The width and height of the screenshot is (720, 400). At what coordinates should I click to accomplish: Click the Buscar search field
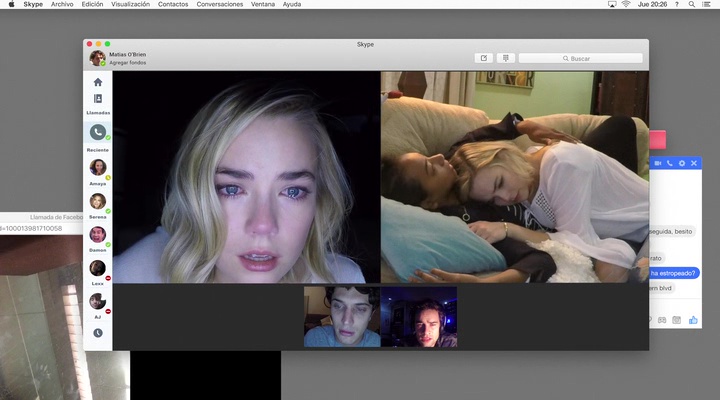click(x=580, y=58)
